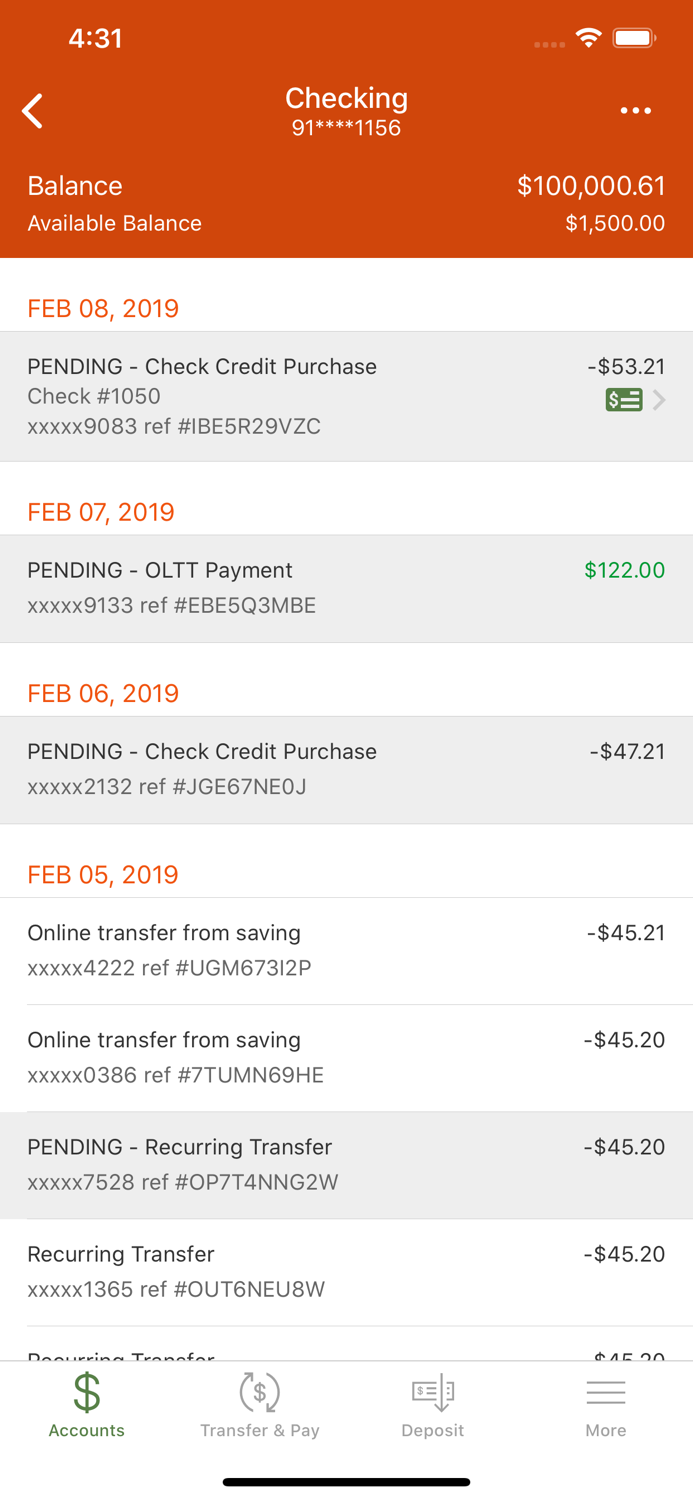The image size is (693, 1500).
Task: Tap the back arrow to leave Checking
Action: coord(32,110)
